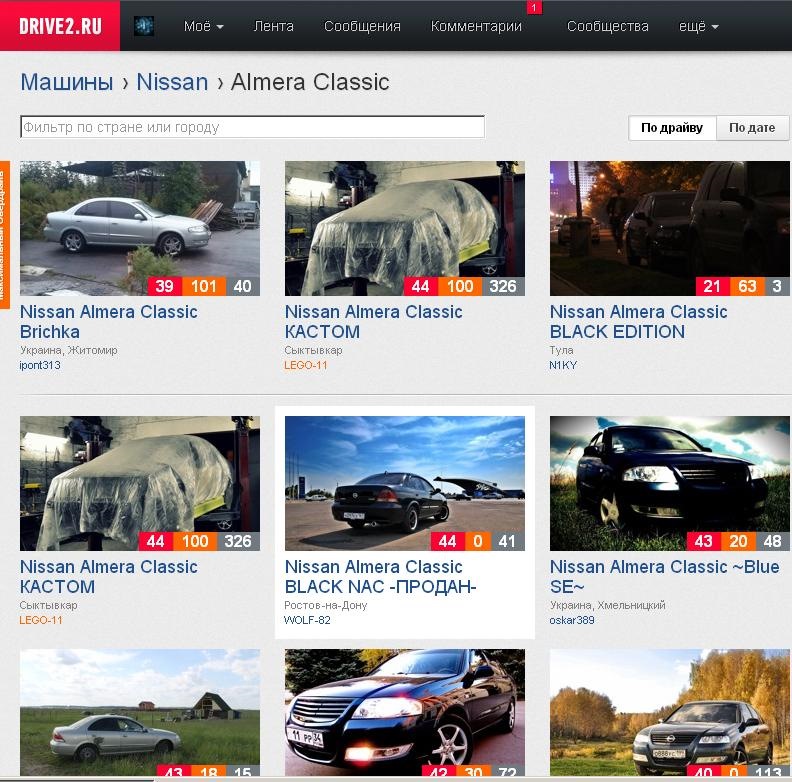Open Комментарии in the top bar
792x782 pixels.
click(476, 26)
